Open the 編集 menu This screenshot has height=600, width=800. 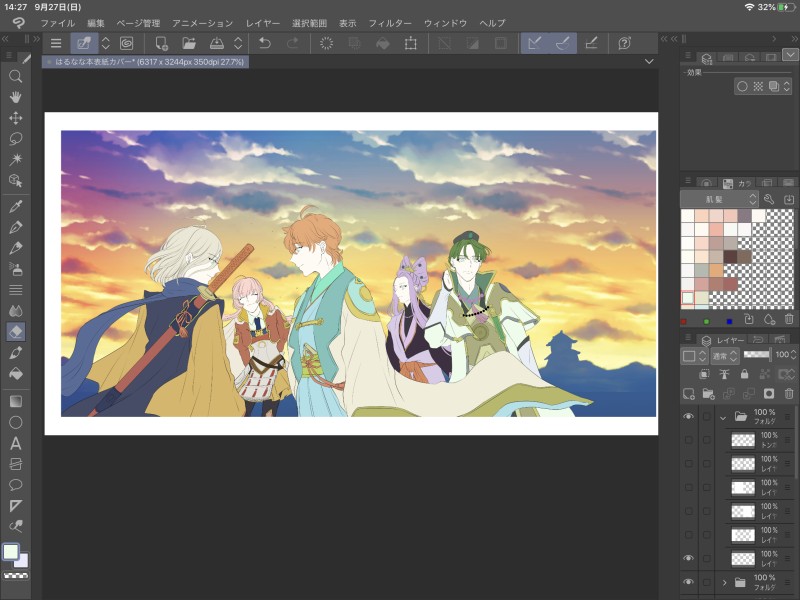[x=95, y=23]
